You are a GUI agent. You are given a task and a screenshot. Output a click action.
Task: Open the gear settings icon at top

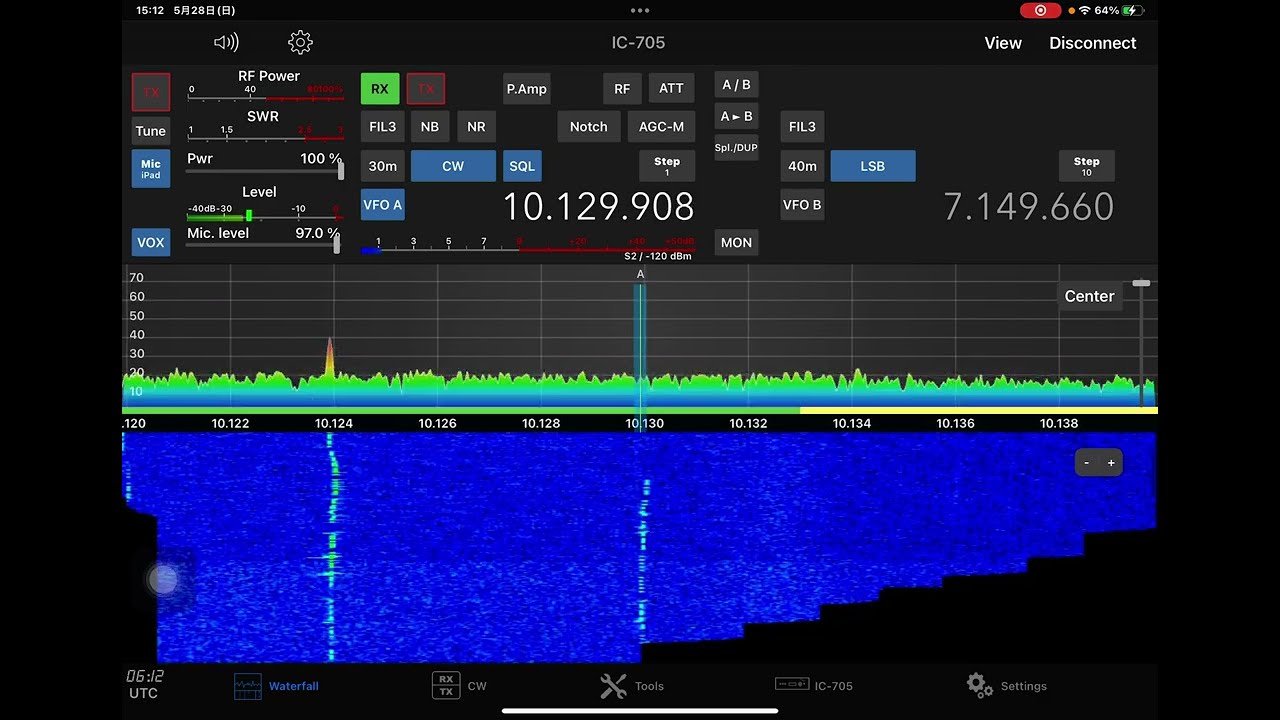pyautogui.click(x=300, y=42)
